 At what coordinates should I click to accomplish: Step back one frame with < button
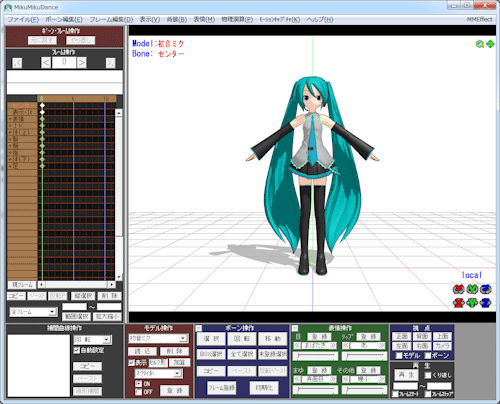[x=46, y=63]
